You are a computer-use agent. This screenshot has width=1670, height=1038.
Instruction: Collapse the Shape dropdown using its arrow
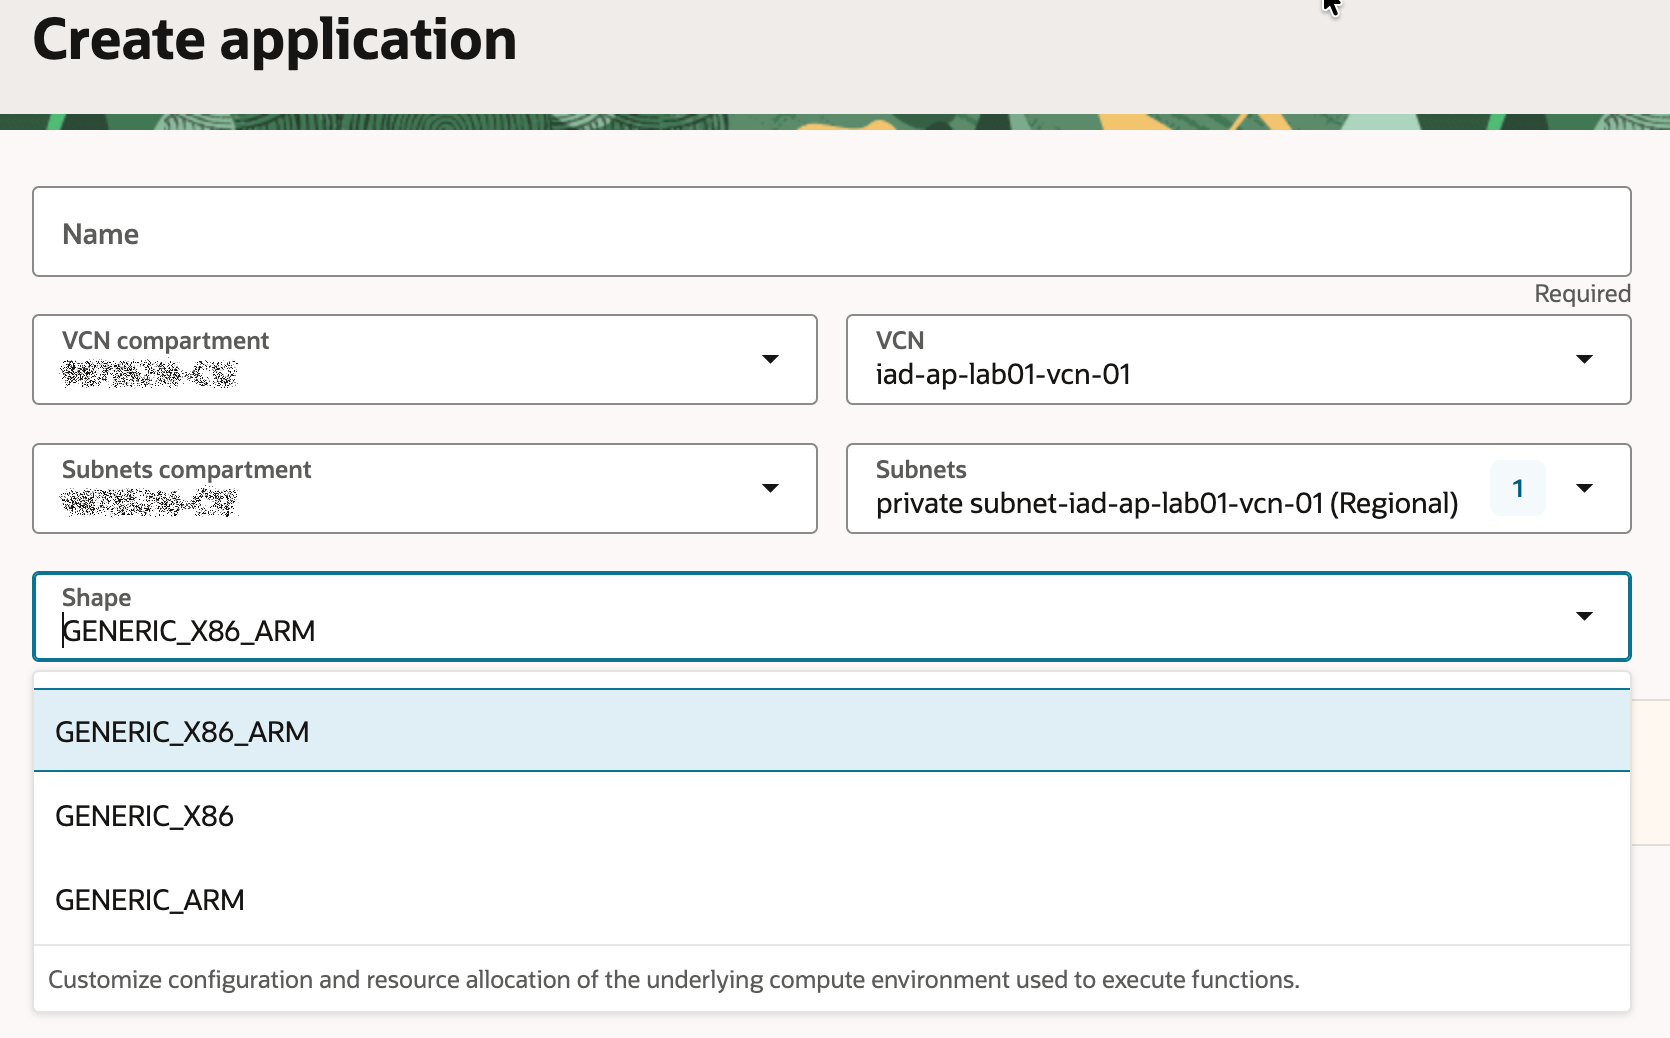1584,616
